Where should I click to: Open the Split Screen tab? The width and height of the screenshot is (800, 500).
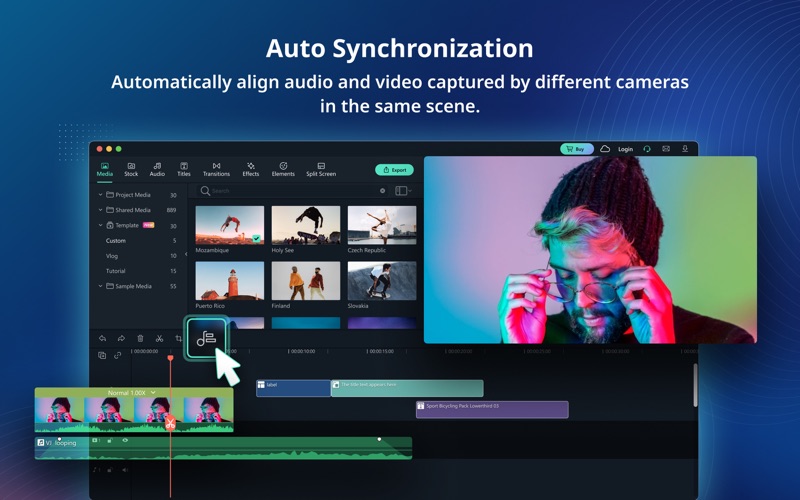click(x=321, y=169)
